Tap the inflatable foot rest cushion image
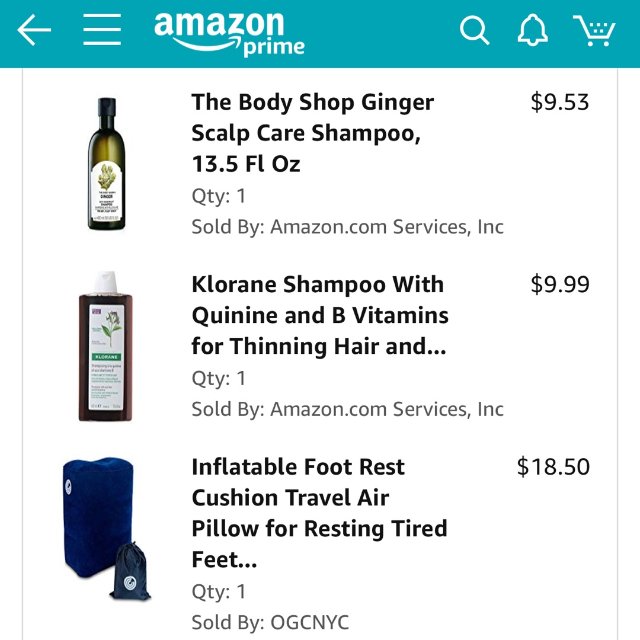 (104, 527)
